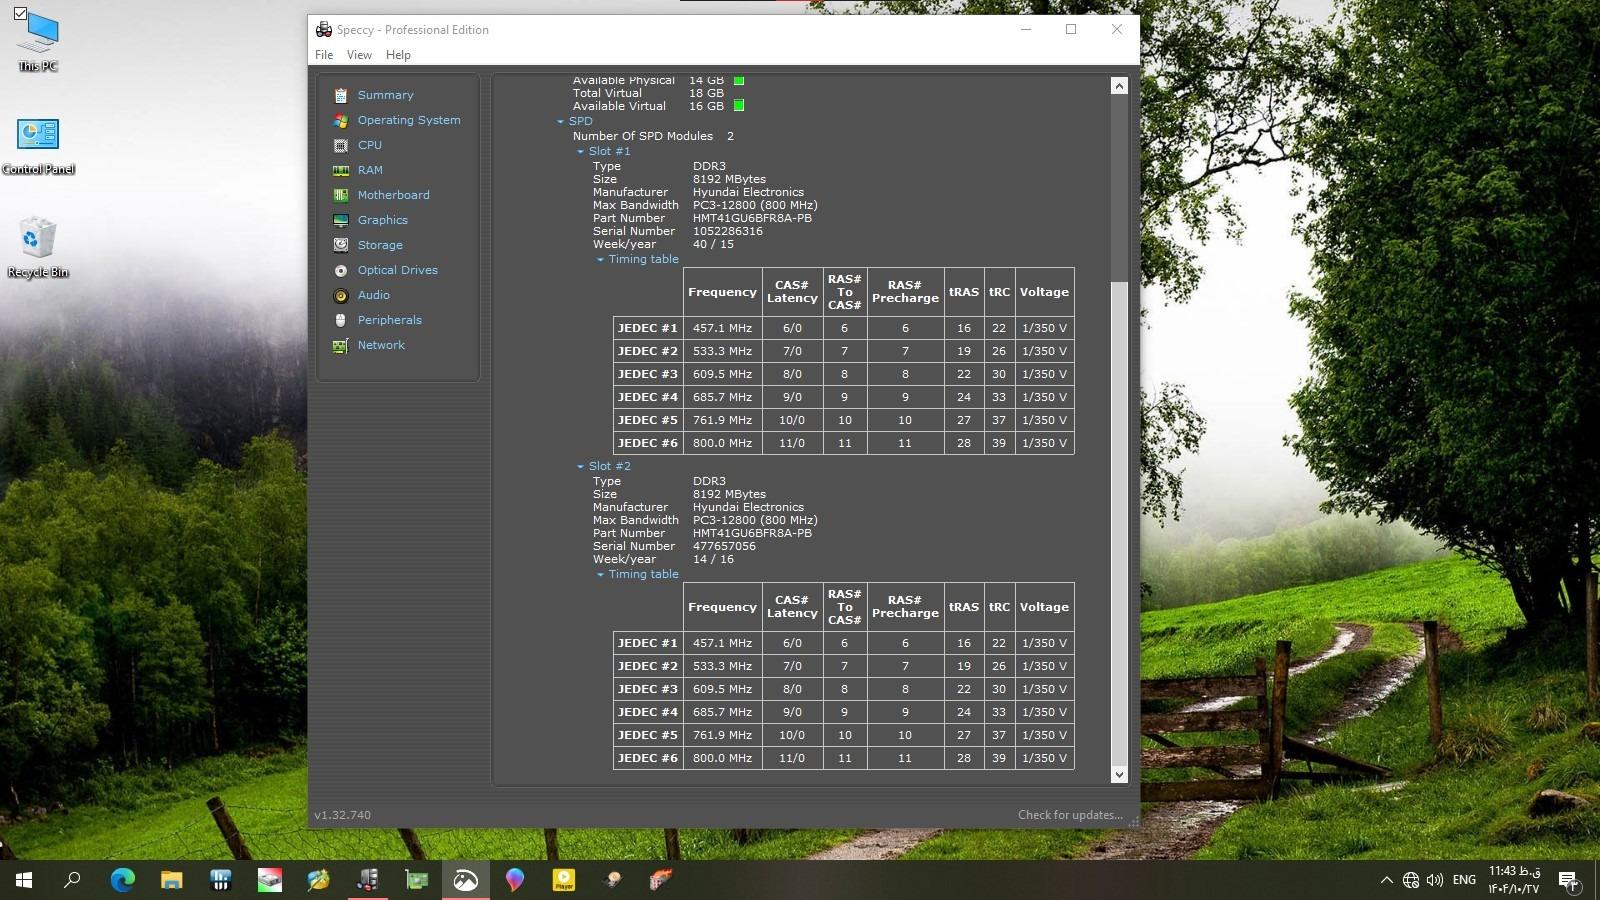This screenshot has height=900, width=1600.
Task: Open the Network section link
Action: point(381,345)
